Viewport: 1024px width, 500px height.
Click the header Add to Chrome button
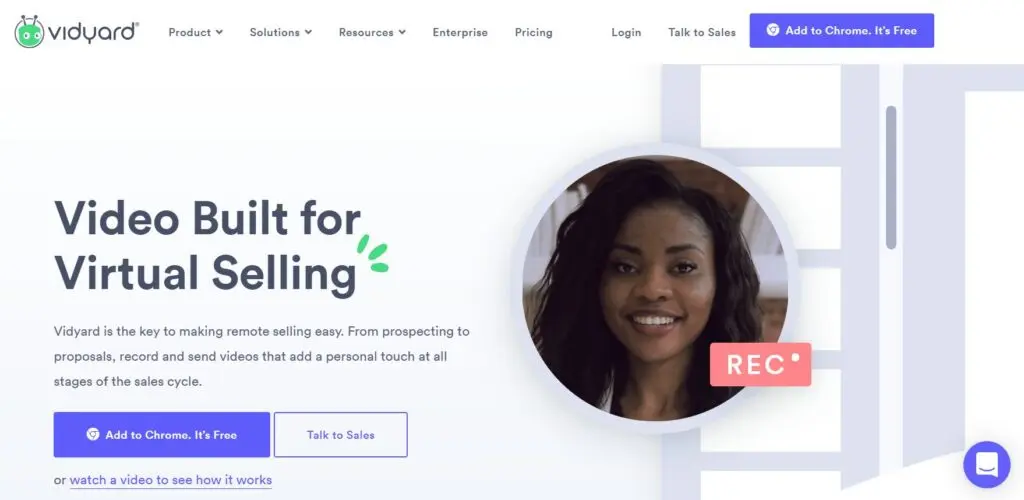[x=842, y=31]
